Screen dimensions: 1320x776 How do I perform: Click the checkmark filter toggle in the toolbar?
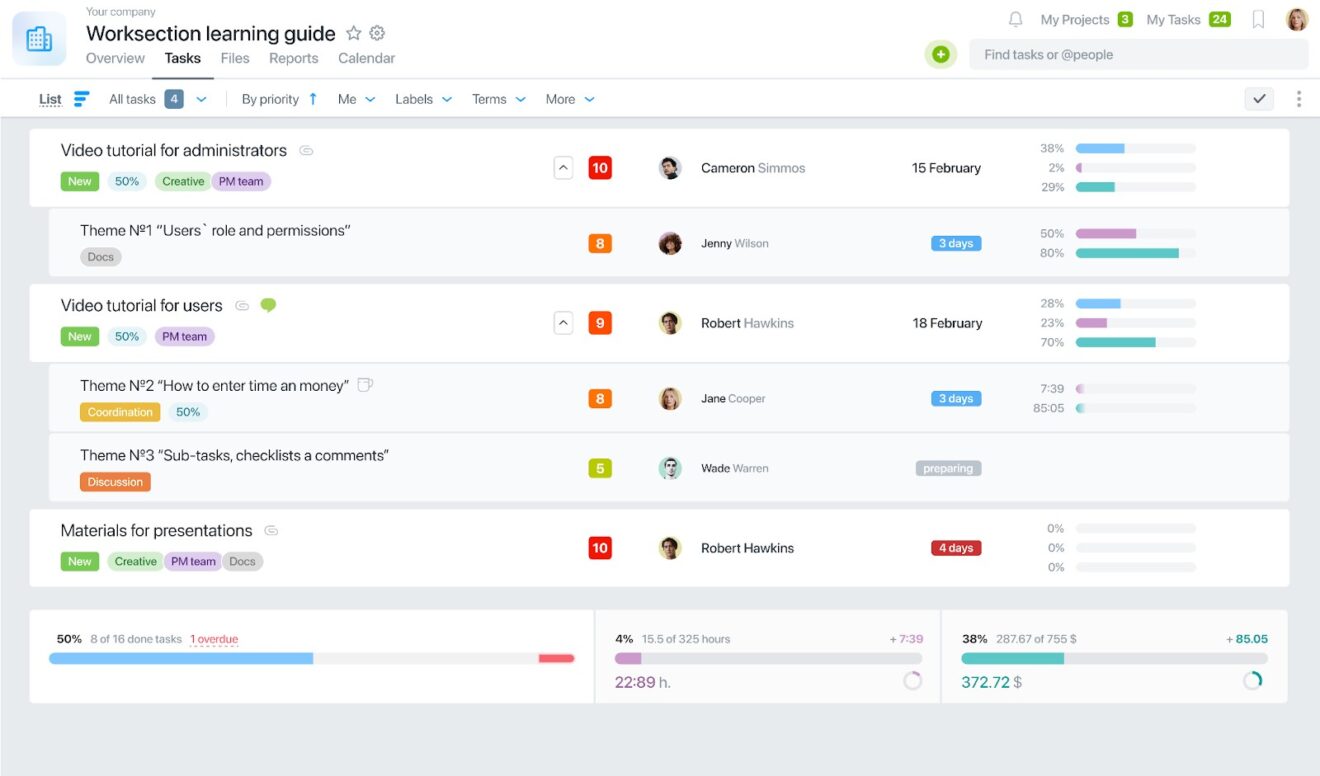tap(1259, 99)
